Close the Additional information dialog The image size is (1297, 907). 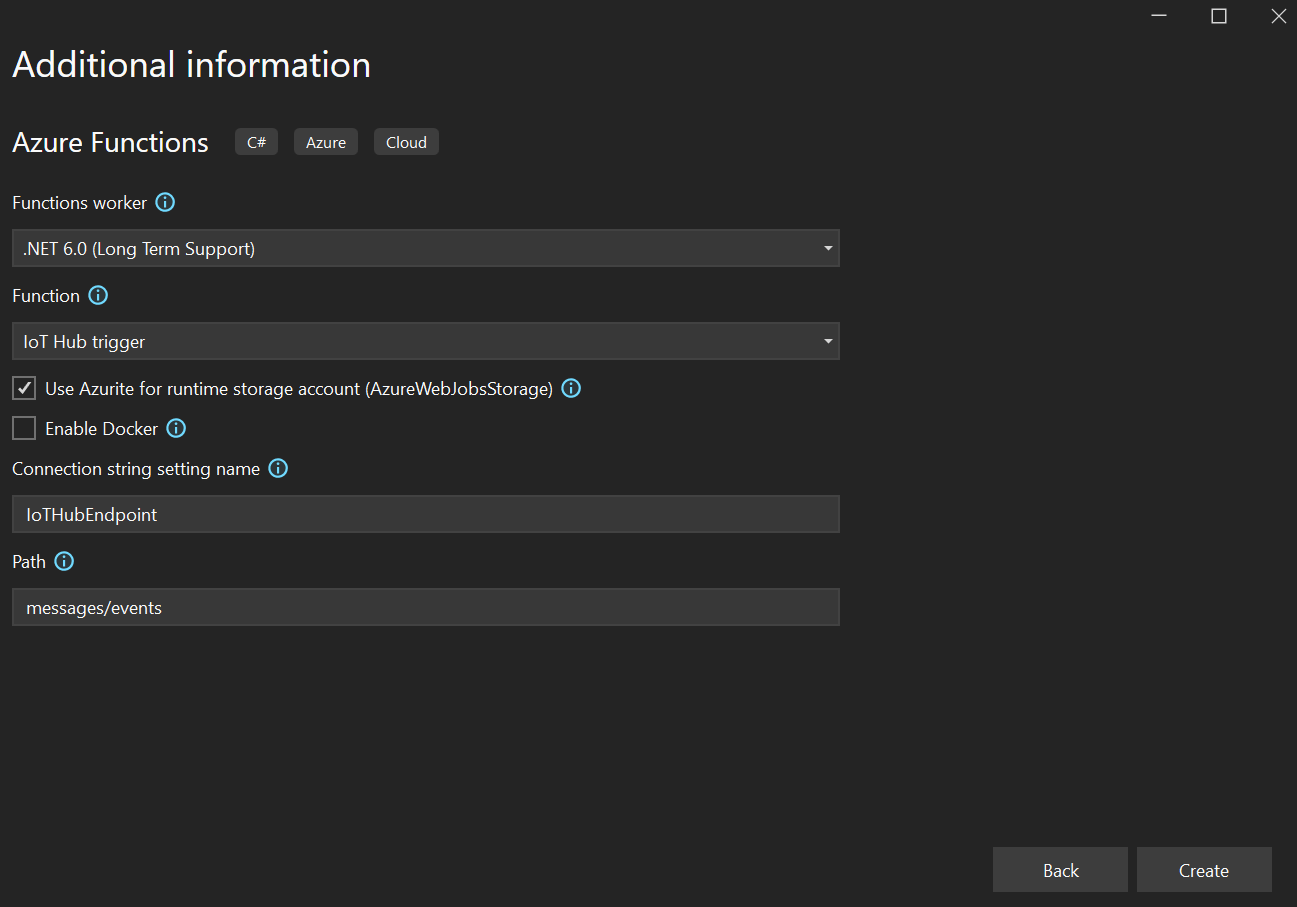(1277, 15)
